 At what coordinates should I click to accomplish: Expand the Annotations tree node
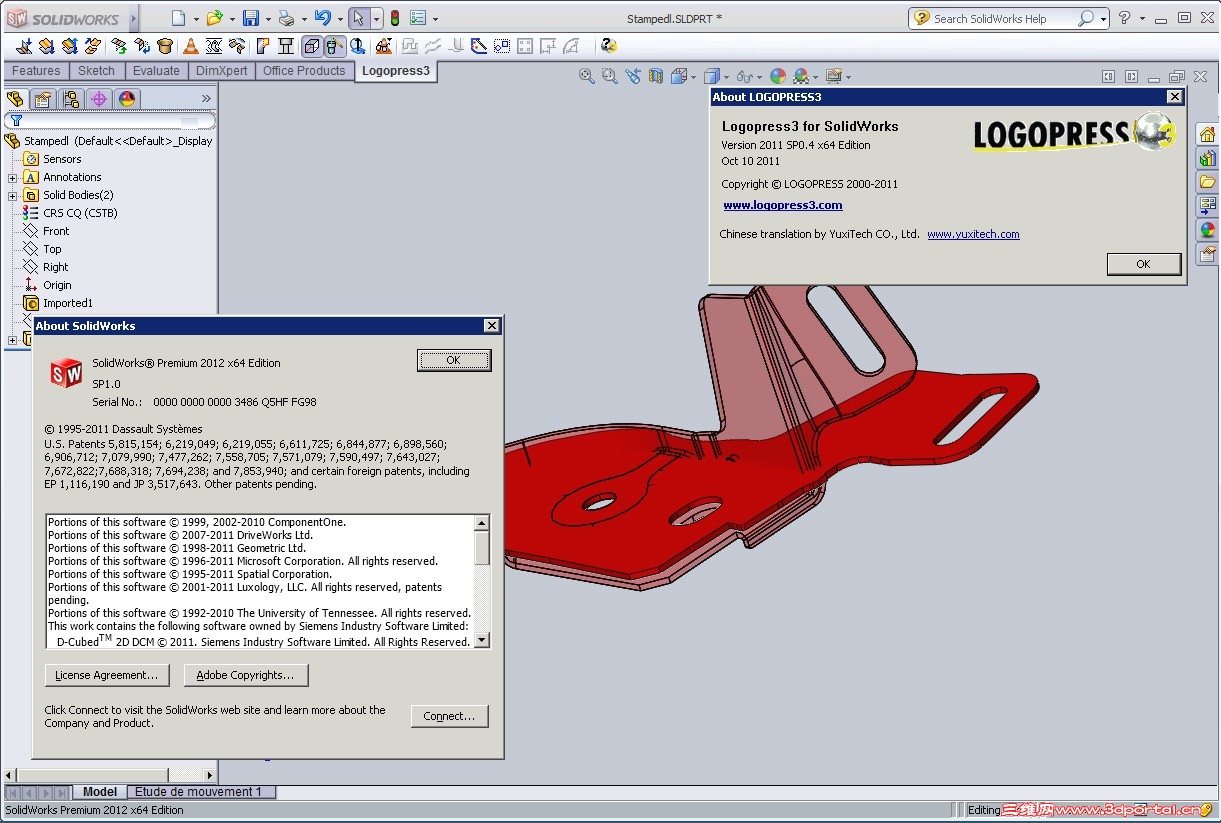click(x=12, y=177)
